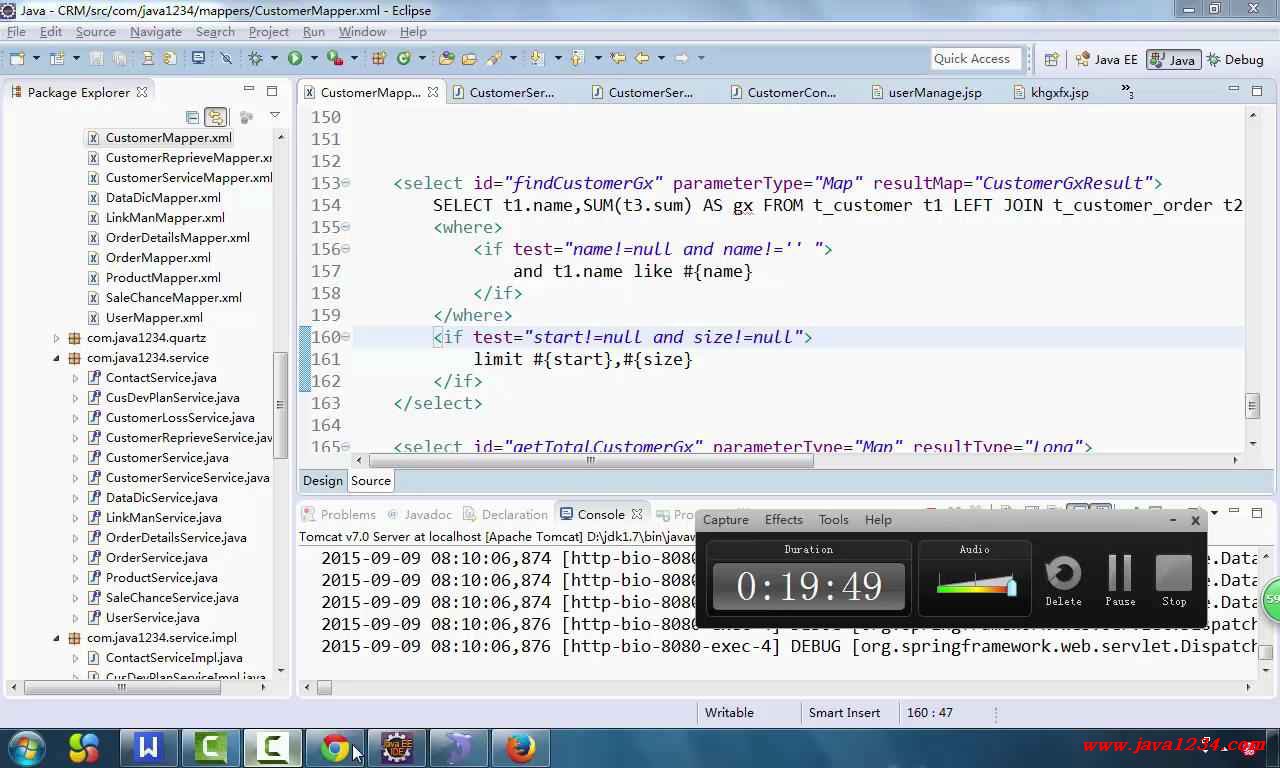This screenshot has height=768, width=1280.
Task: Click the Next Annotation toolbar icon
Action: coord(537,58)
